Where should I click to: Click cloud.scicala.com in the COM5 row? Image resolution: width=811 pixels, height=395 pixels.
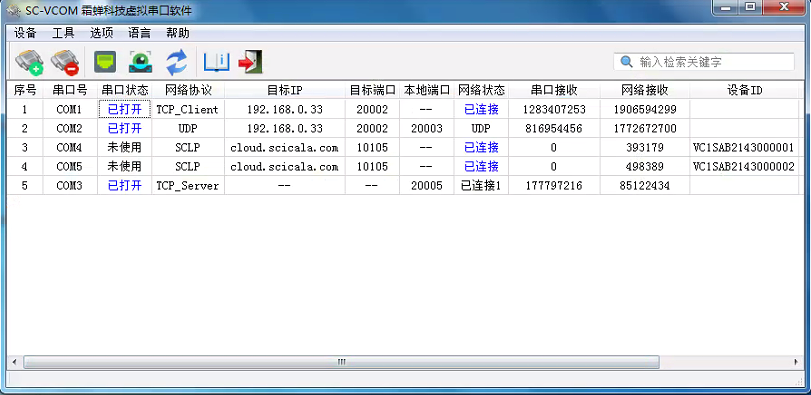click(285, 167)
